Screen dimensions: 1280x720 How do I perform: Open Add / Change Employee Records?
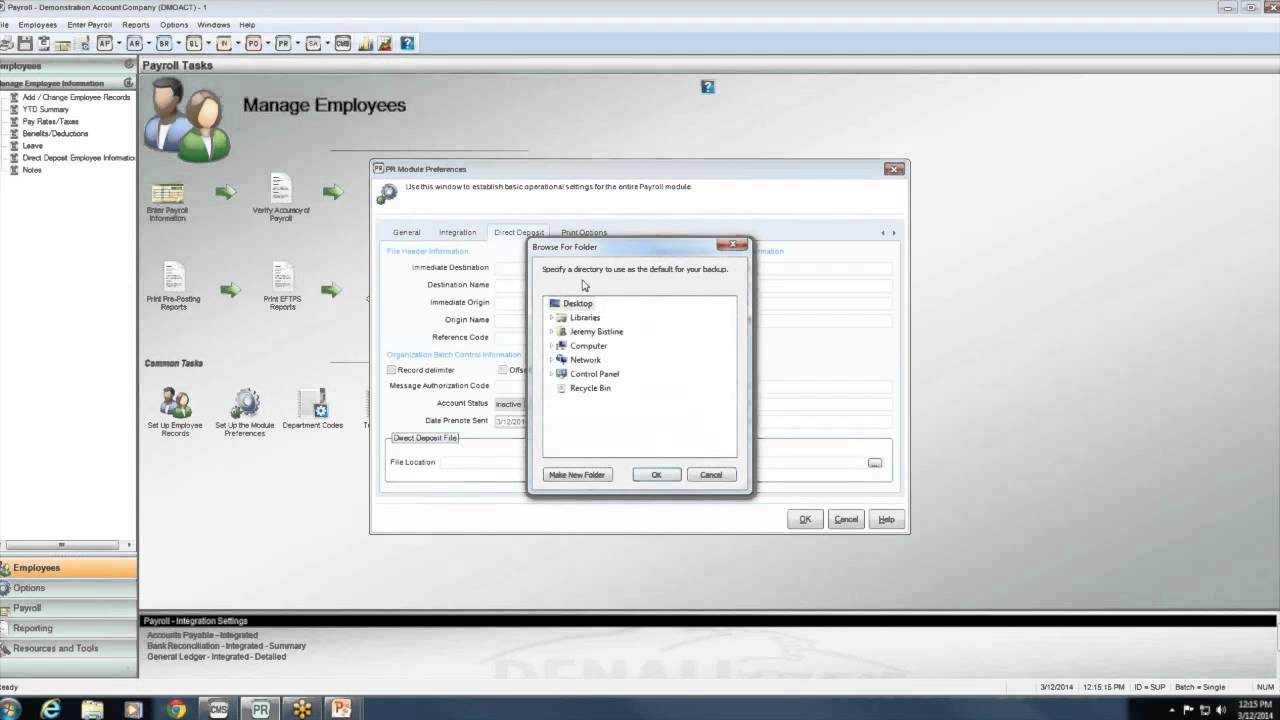76,97
